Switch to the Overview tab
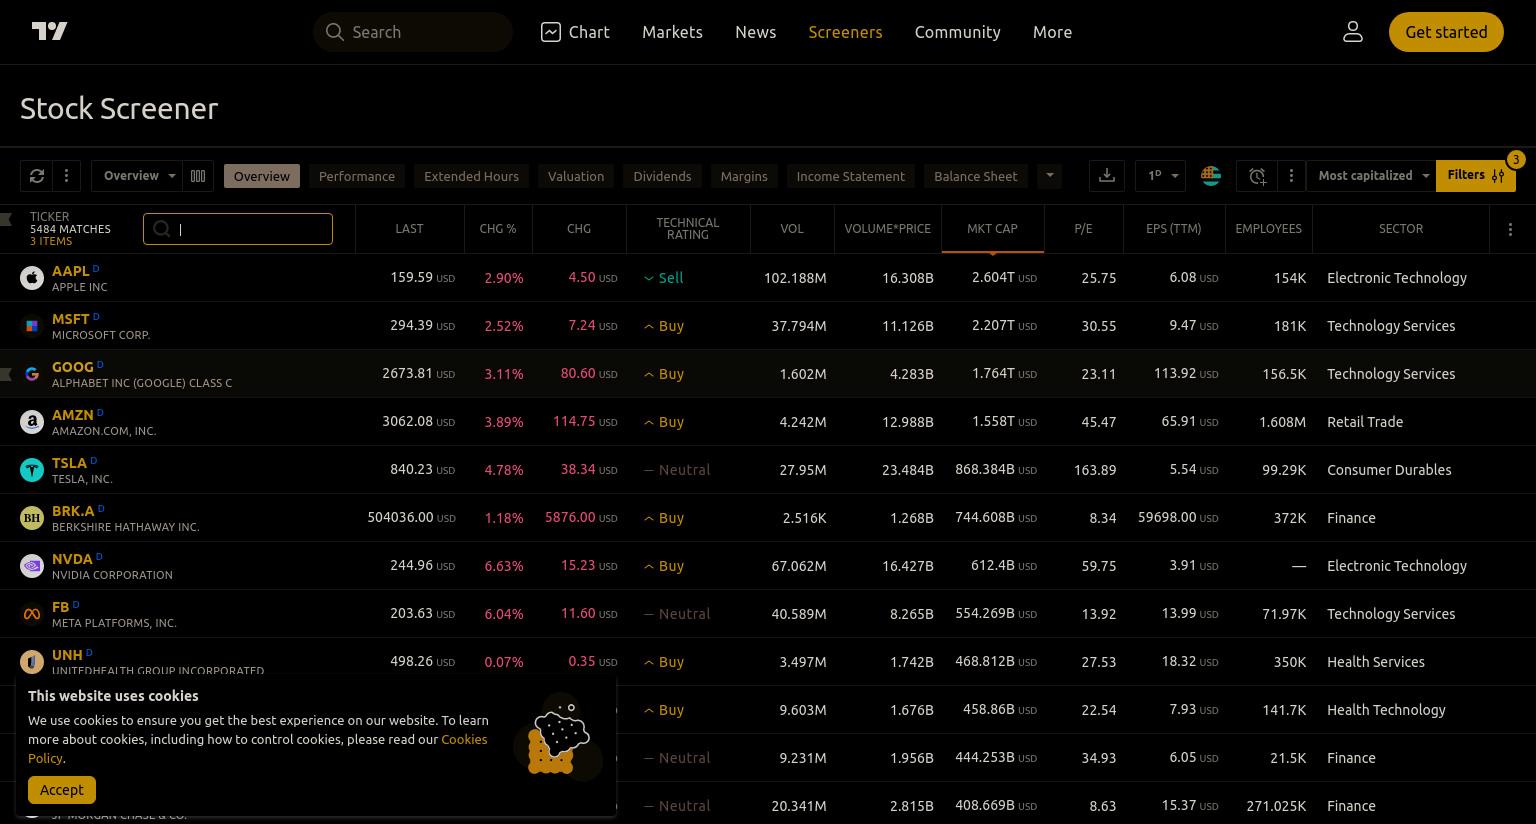The height and width of the screenshot is (824, 1536). click(x=262, y=176)
